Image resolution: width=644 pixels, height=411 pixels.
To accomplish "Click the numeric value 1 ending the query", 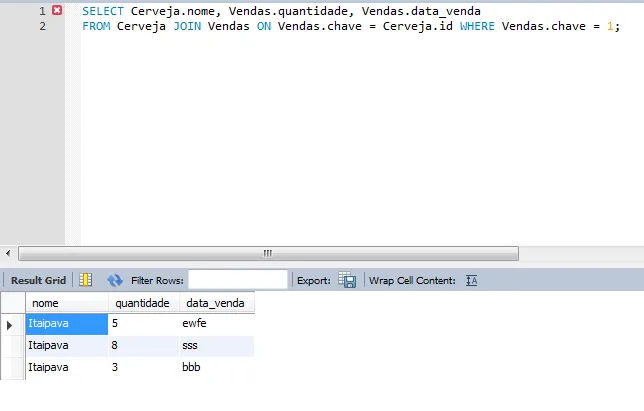I will click(x=610, y=26).
